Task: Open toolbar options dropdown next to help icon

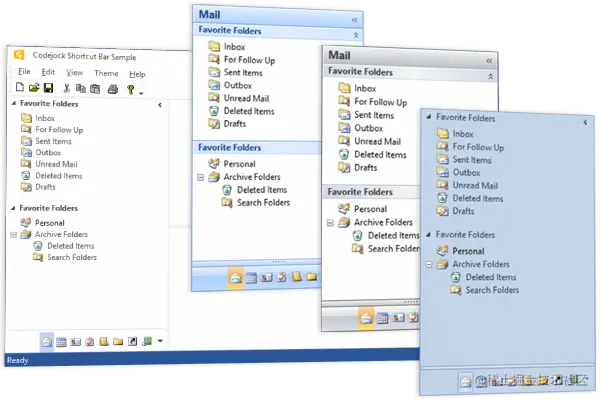Action: click(141, 93)
